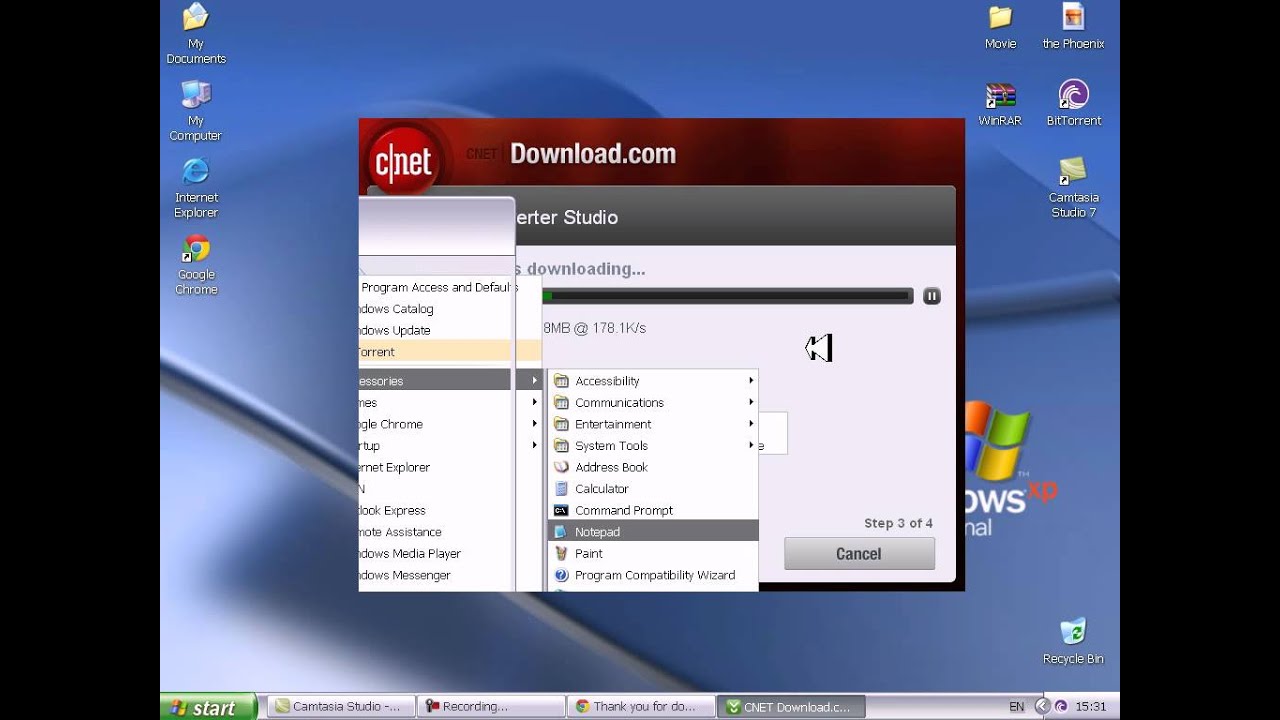Launch WinRAR desktop shortcut
This screenshot has height=720, width=1280.
1000,104
